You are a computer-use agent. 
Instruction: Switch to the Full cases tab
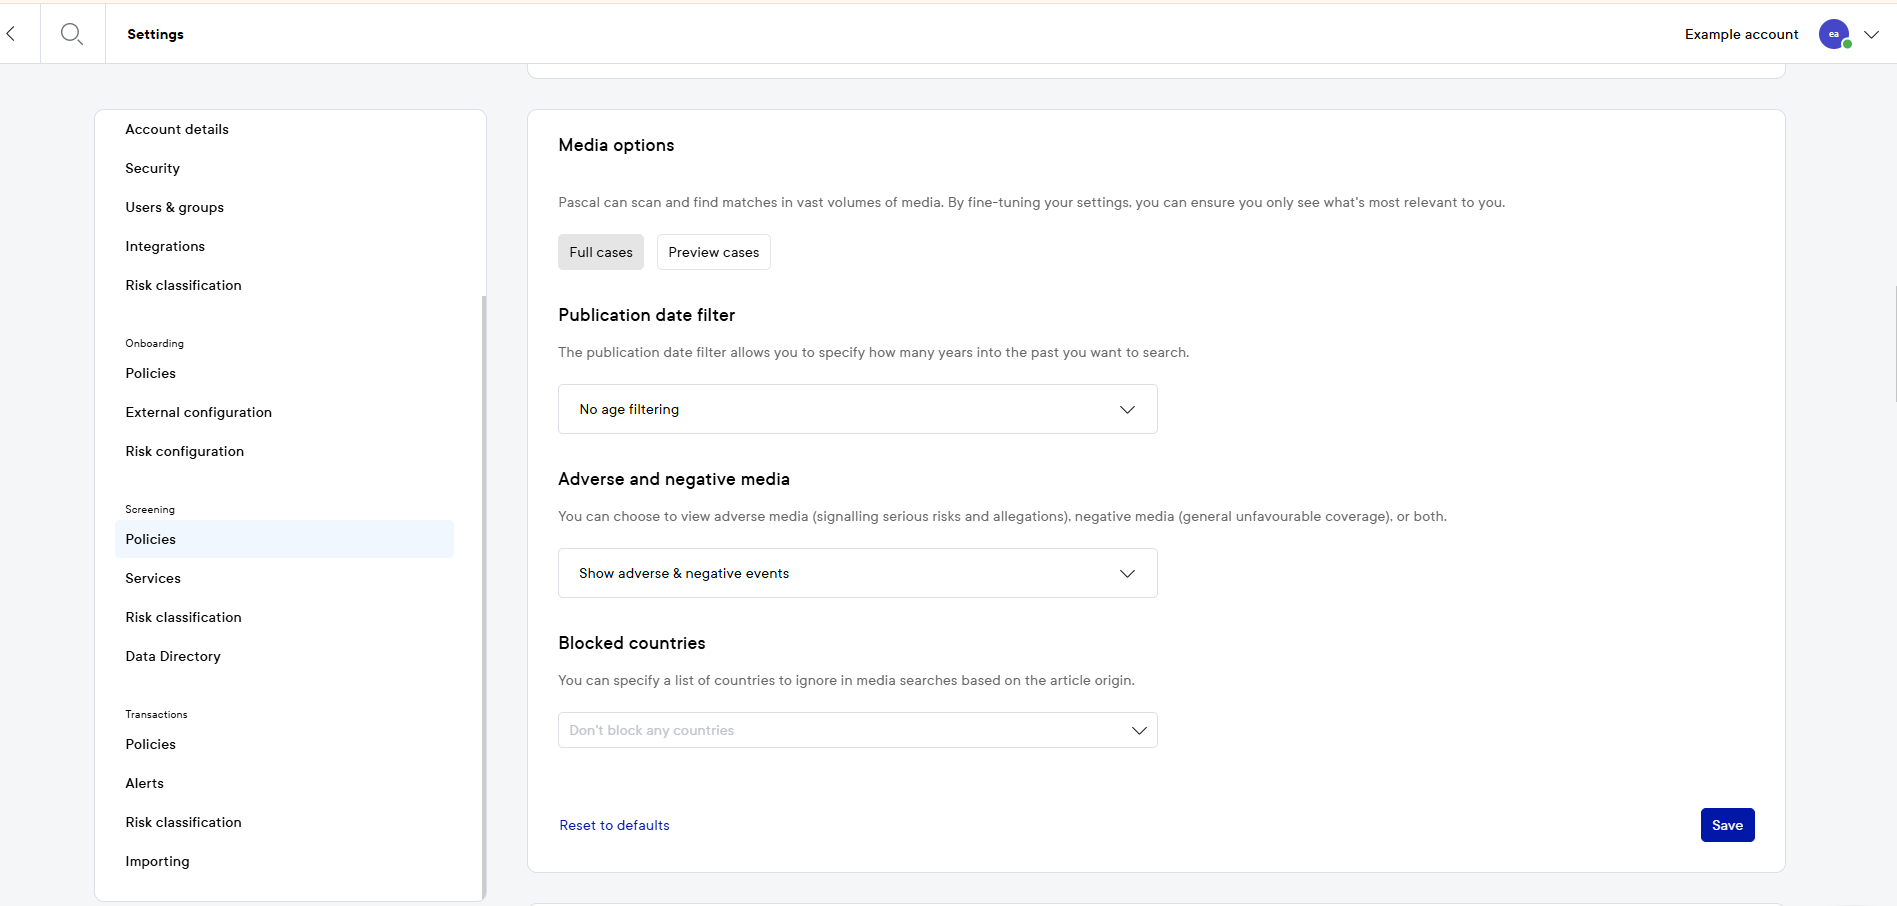pos(601,252)
